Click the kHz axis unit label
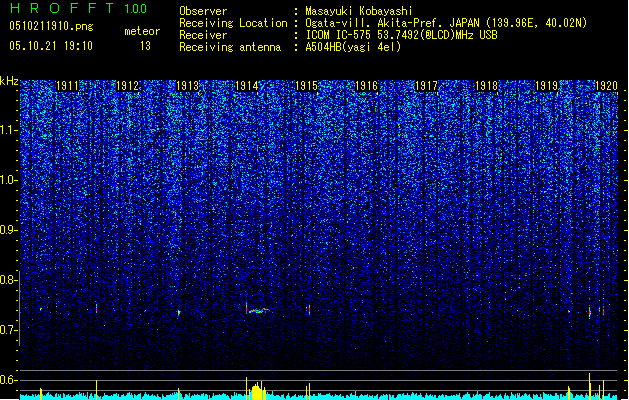 coord(9,81)
